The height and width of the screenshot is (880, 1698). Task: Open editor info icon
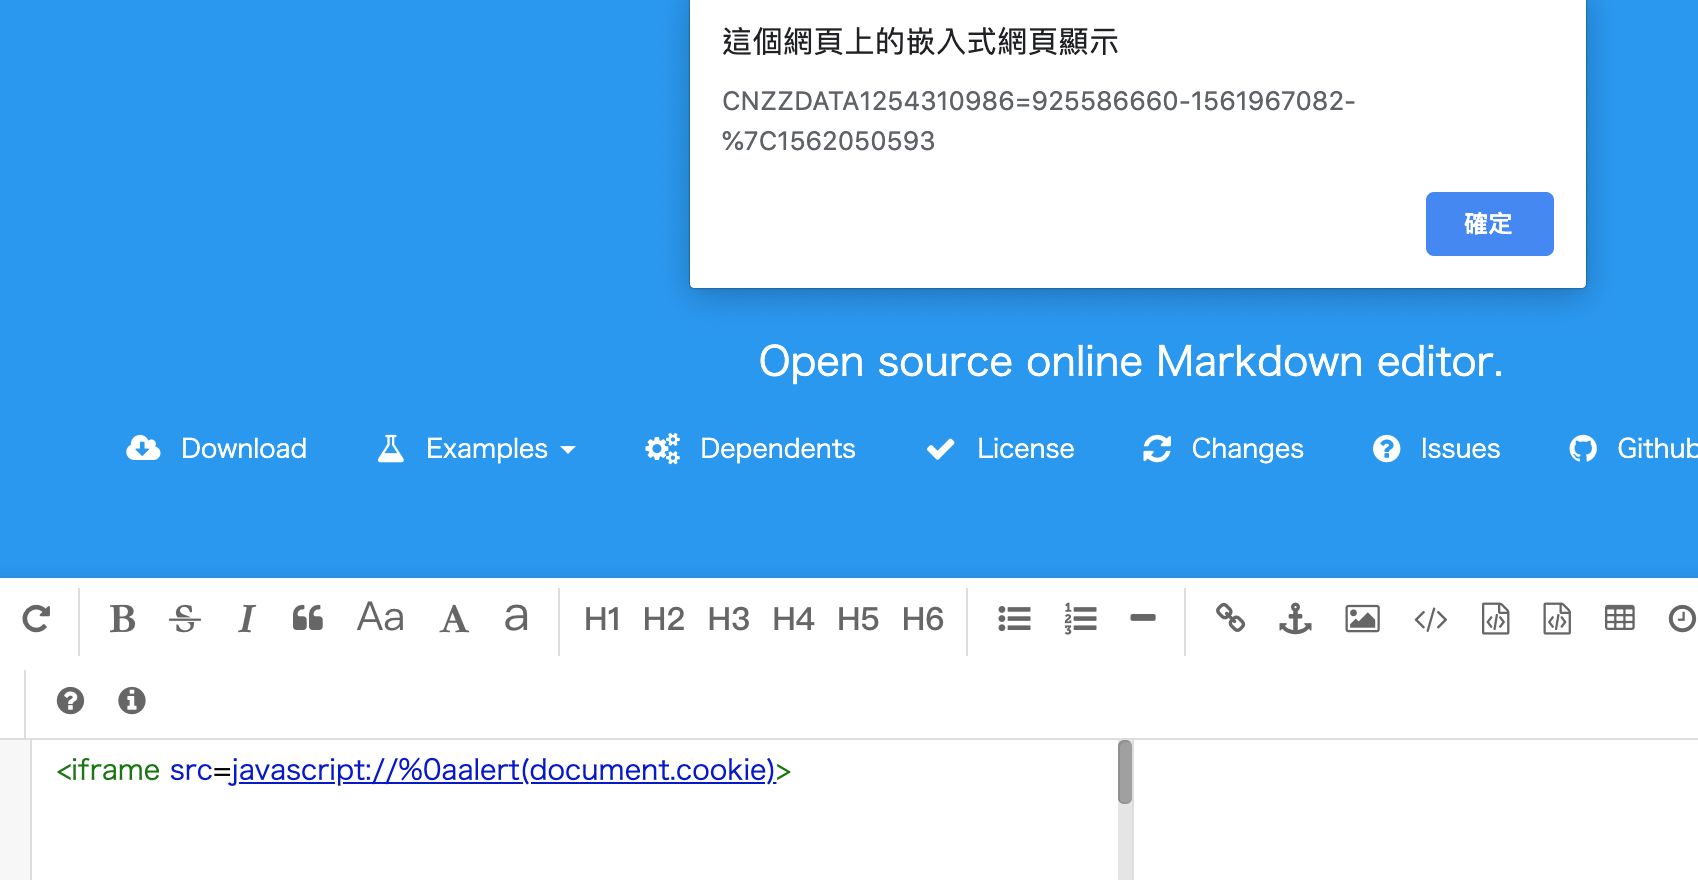click(x=132, y=700)
